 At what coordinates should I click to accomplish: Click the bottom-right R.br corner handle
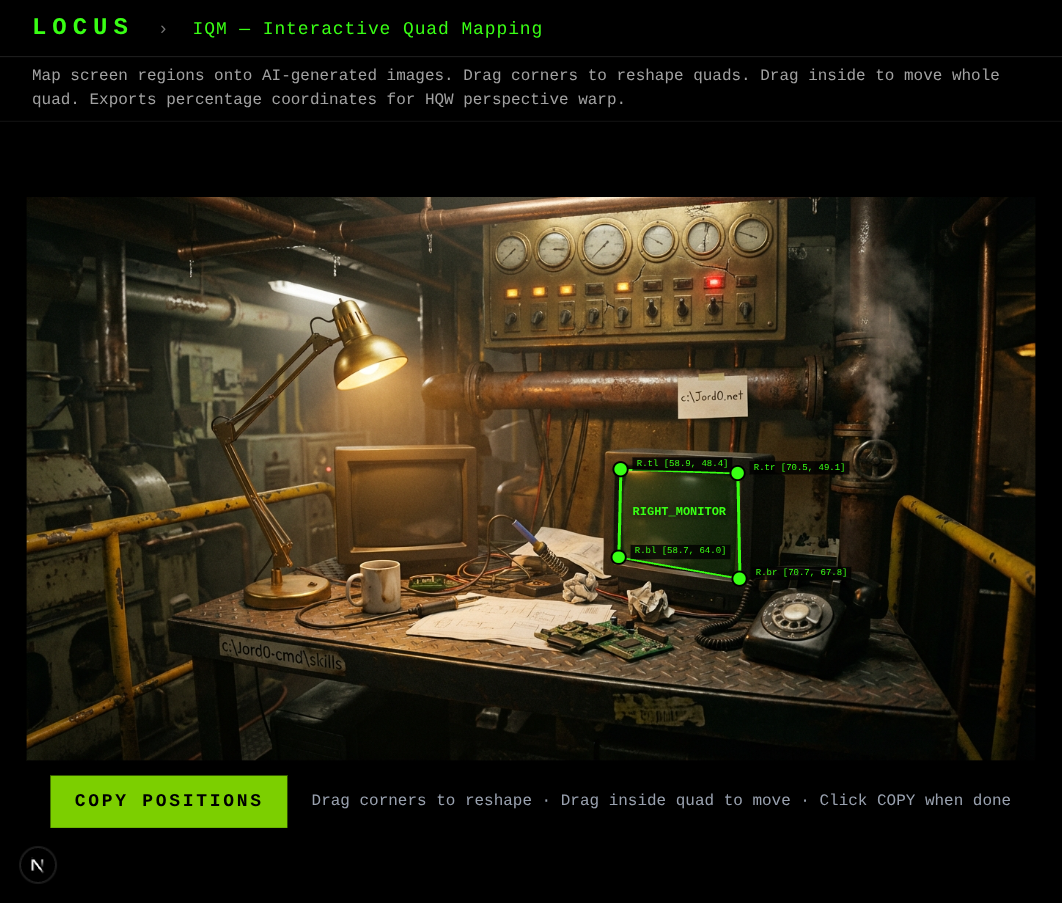tap(739, 578)
